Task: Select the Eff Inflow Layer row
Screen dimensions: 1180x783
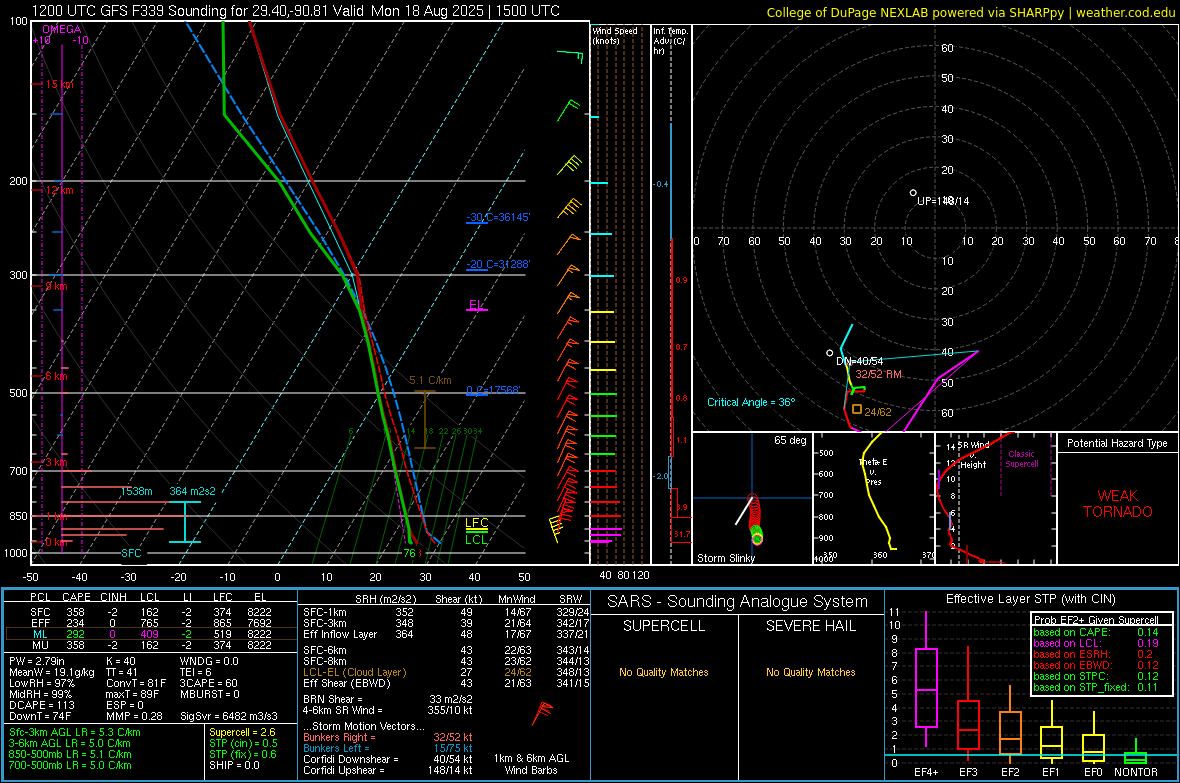Action: (446, 634)
